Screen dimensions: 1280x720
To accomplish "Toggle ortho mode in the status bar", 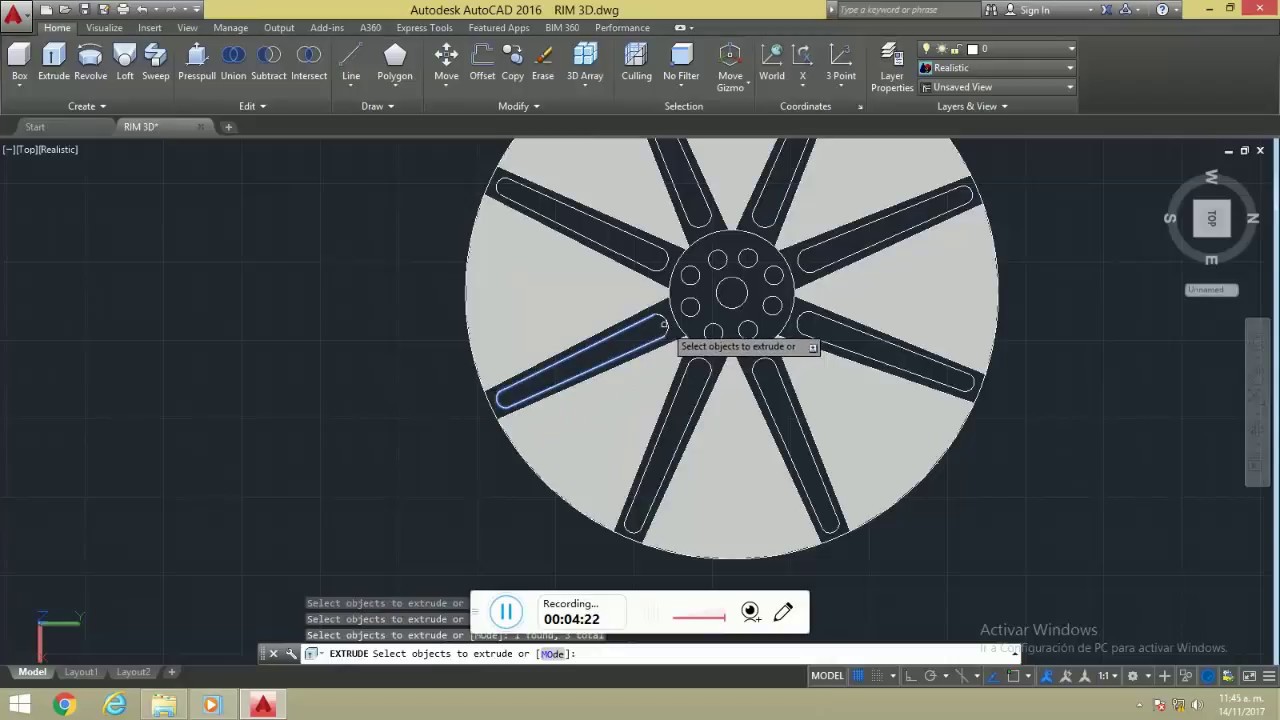I will 910,676.
